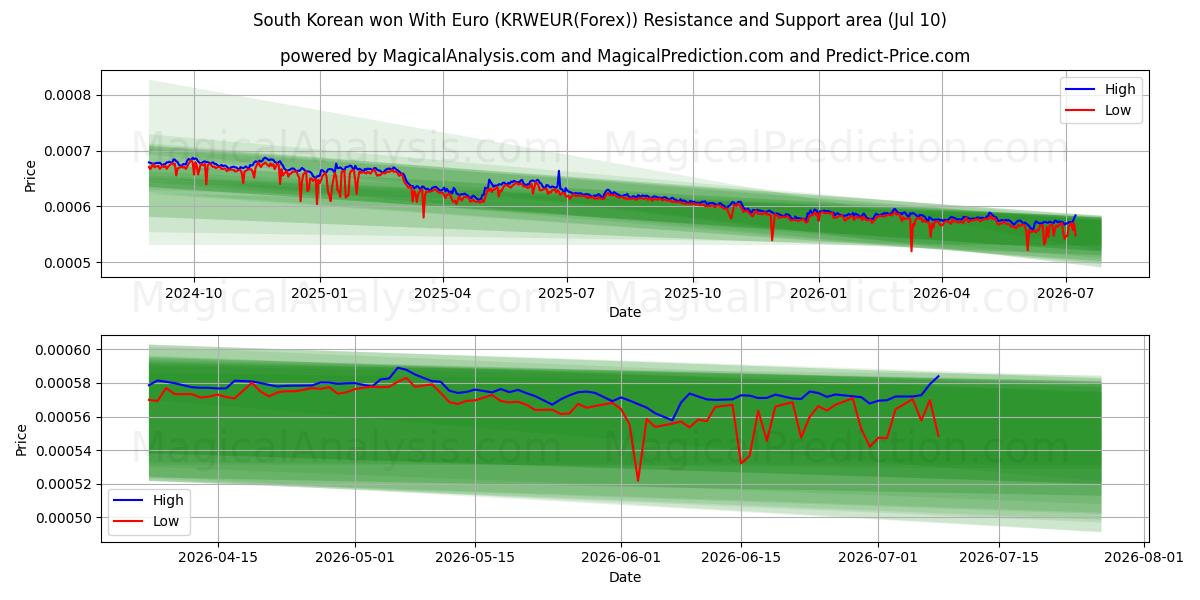Click the x-axis label 2026-07

(x=1066, y=294)
